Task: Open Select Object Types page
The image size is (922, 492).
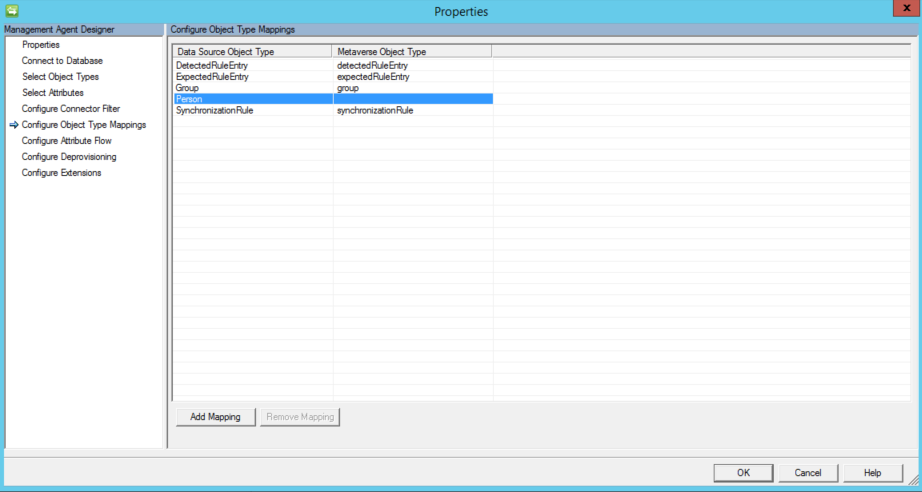Action: (x=61, y=76)
